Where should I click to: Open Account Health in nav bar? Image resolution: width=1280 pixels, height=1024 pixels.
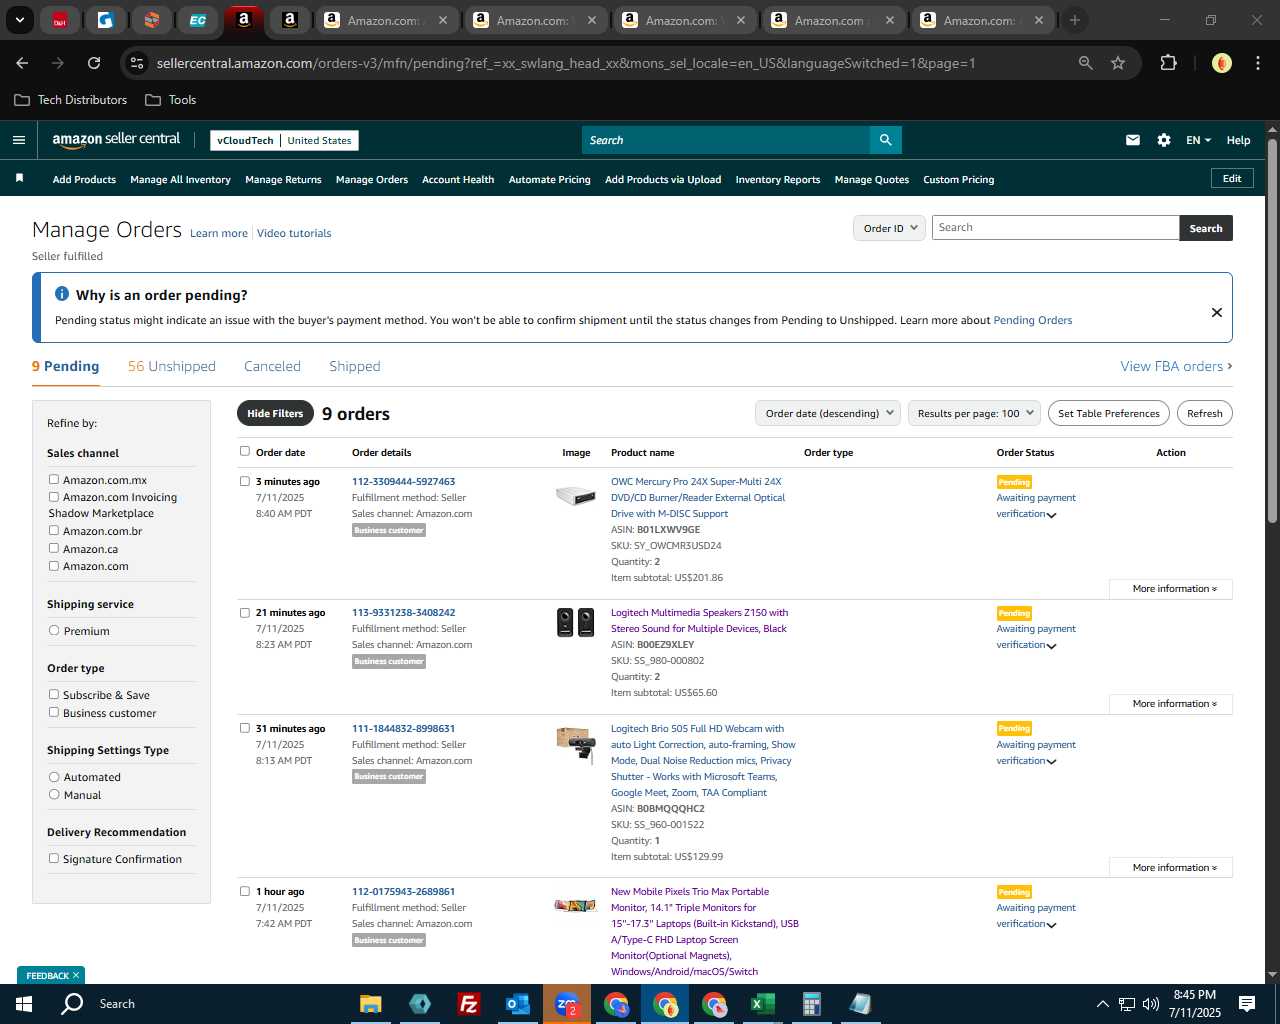(x=458, y=180)
